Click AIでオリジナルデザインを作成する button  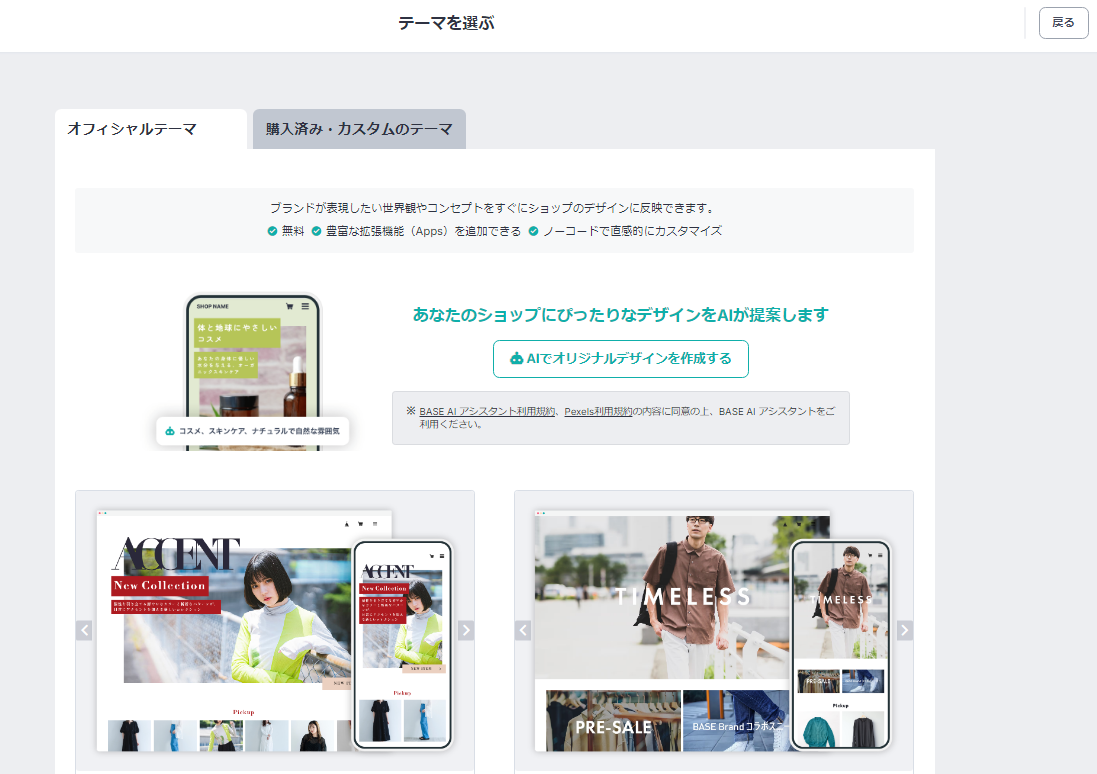pos(621,359)
